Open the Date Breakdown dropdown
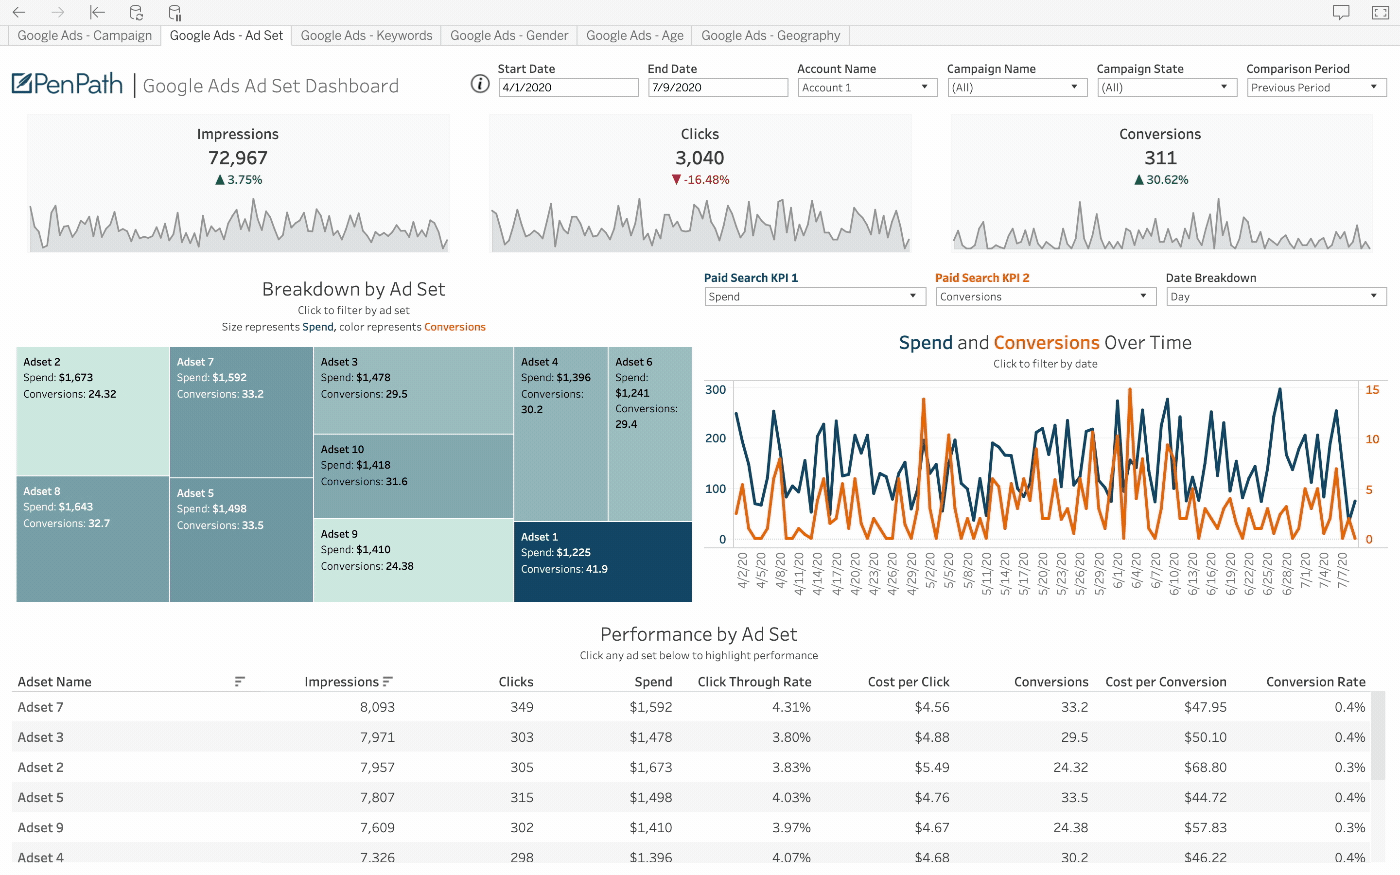The image size is (1400, 875). [1277, 296]
